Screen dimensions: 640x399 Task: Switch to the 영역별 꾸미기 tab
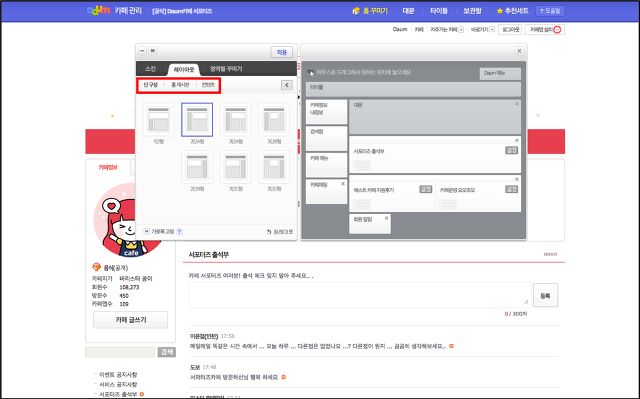(226, 69)
